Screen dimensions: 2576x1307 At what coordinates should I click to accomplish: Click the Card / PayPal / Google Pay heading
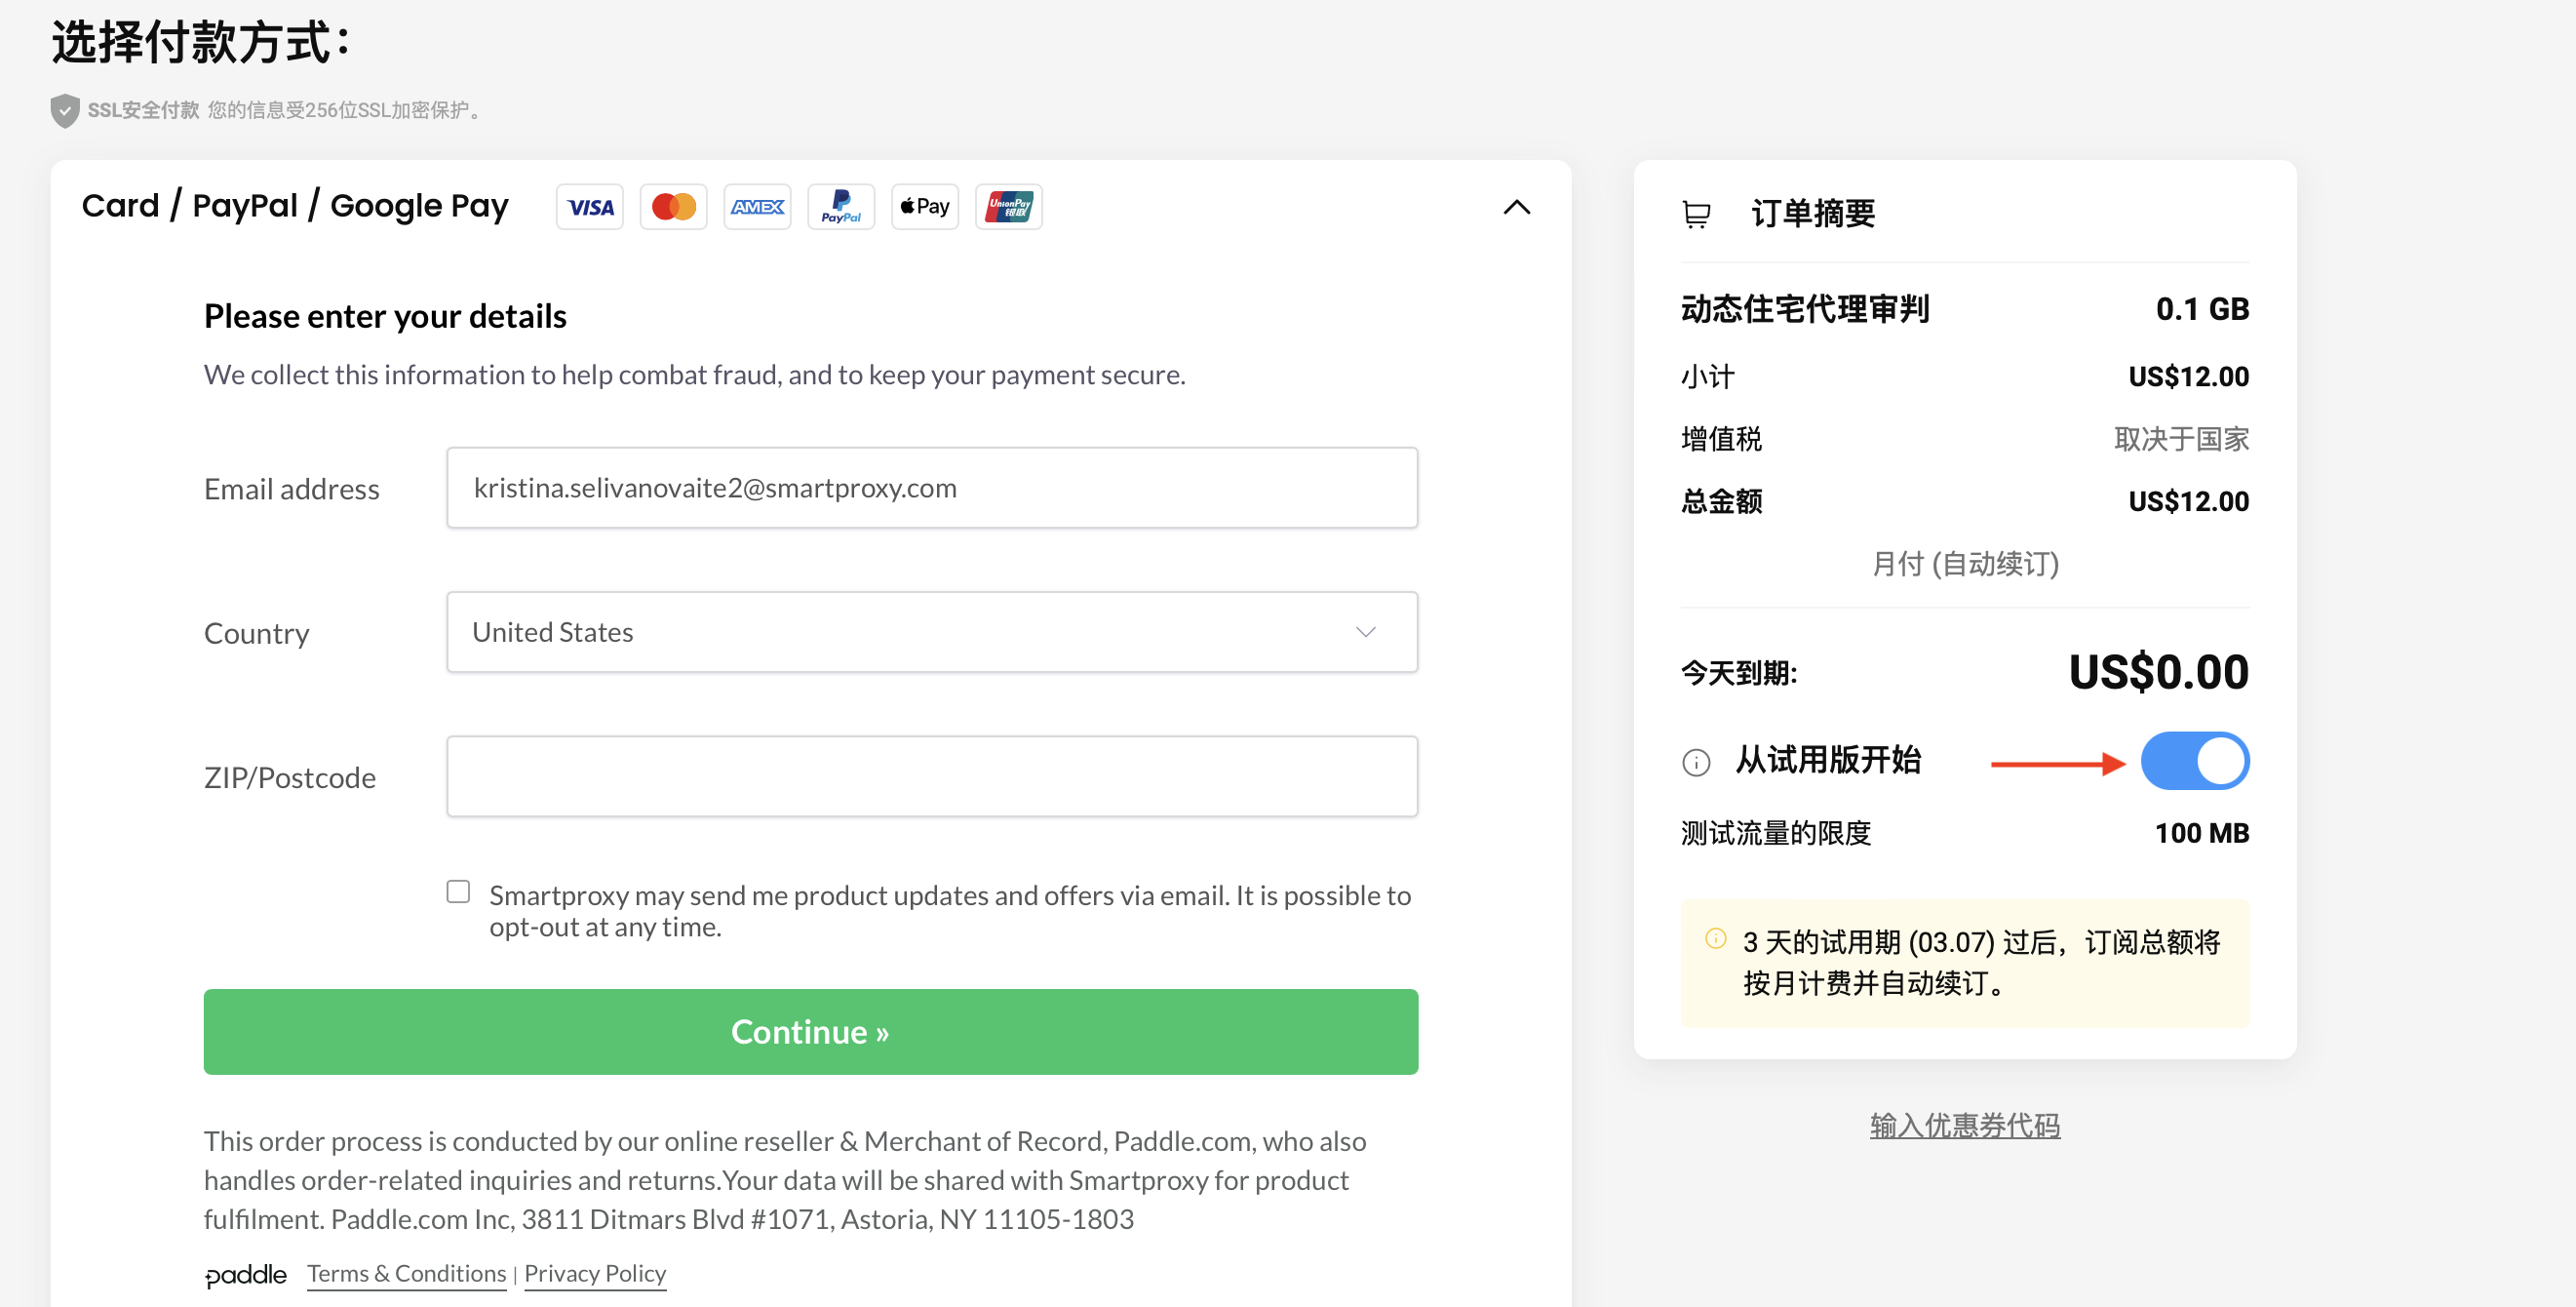click(295, 206)
